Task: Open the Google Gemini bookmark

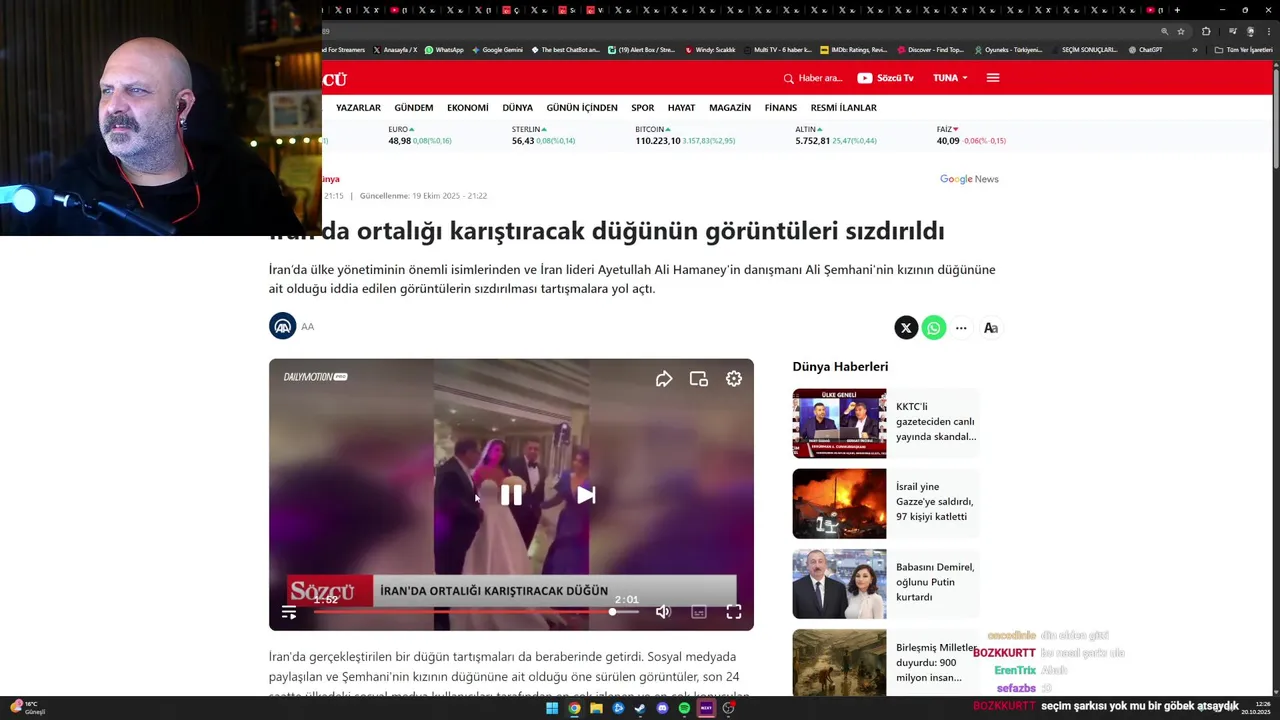Action: (497, 49)
